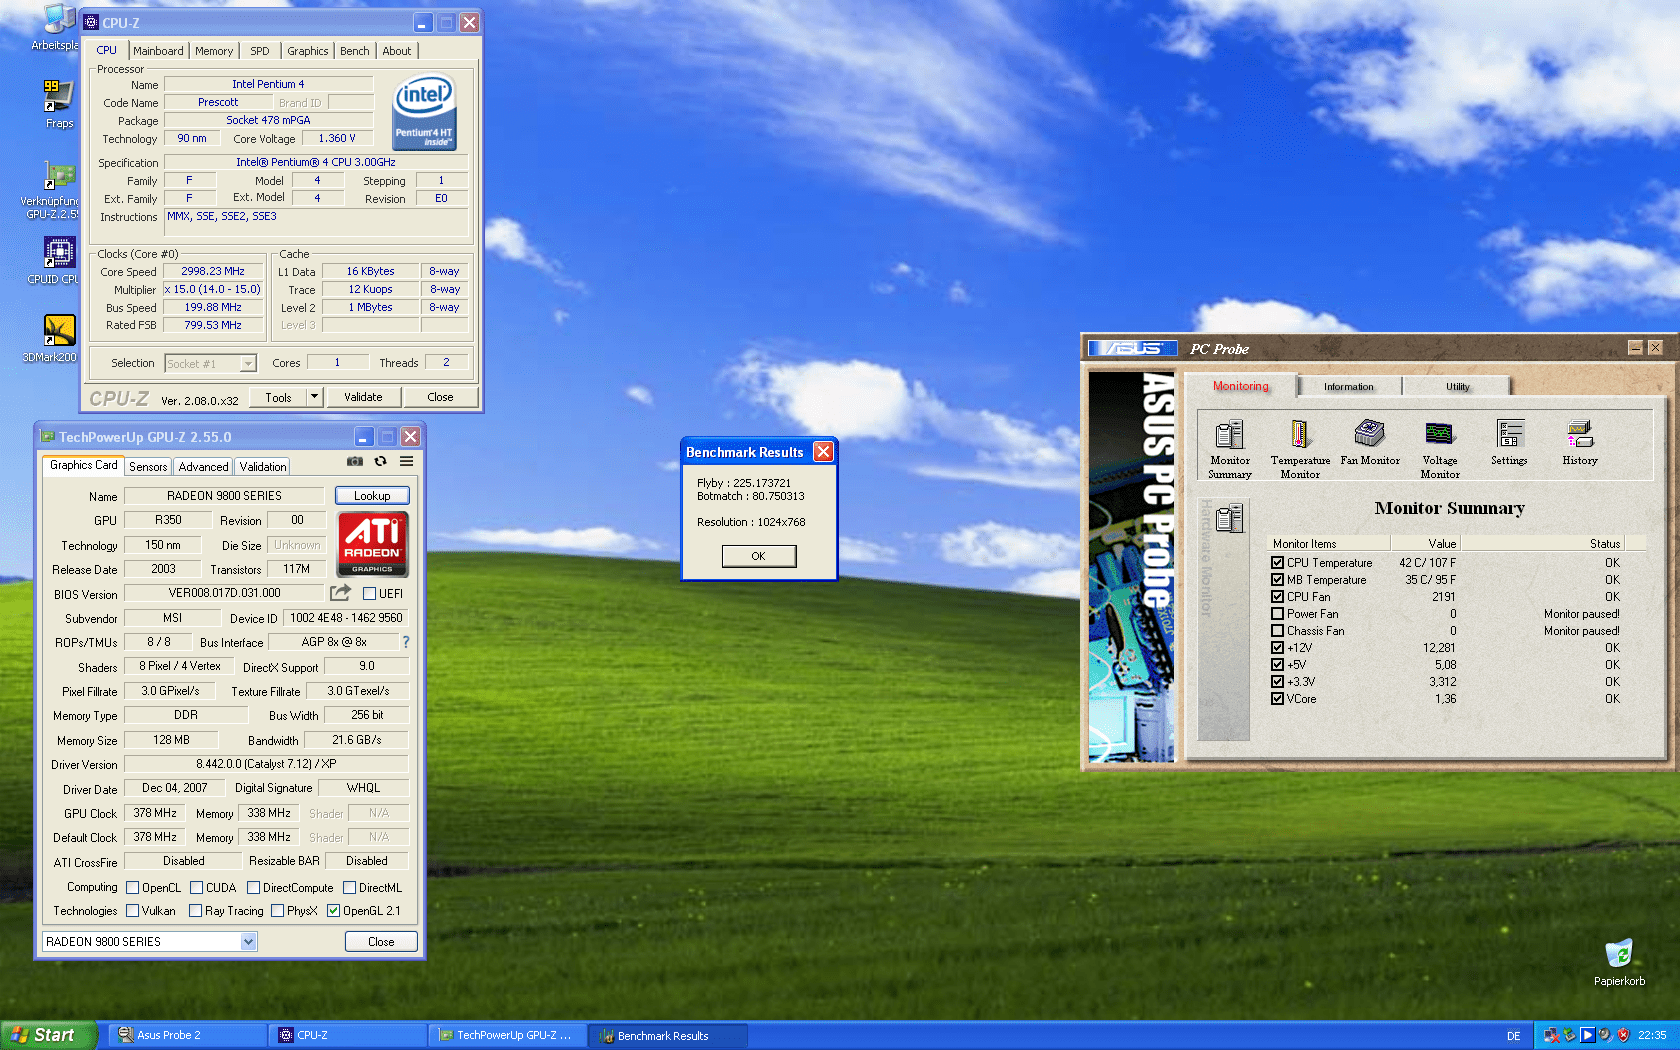The height and width of the screenshot is (1050, 1680).
Task: Switch to Sensors tab in GPU-Z
Action: point(148,467)
